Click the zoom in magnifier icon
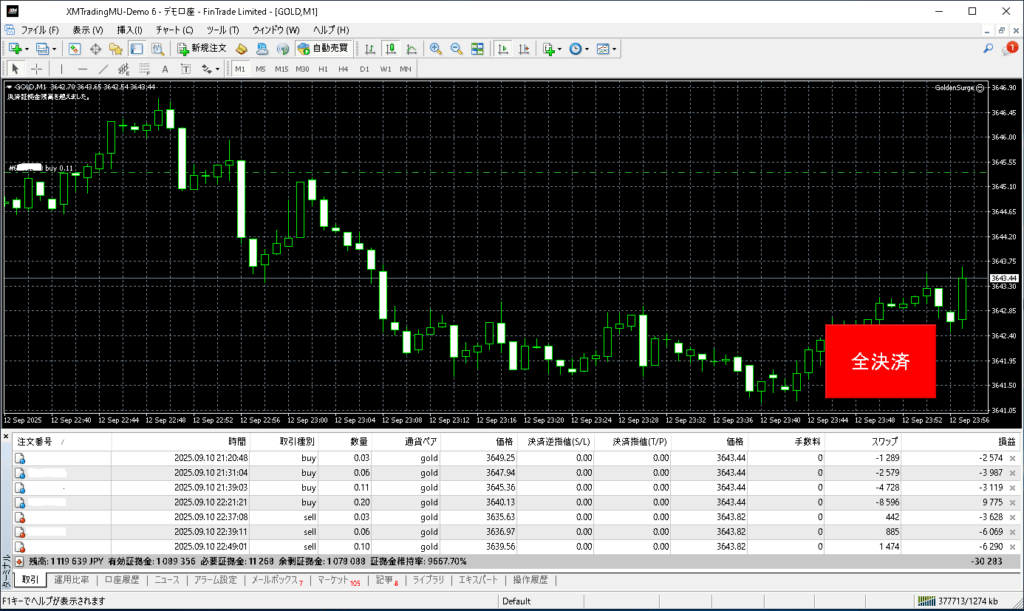Screen dimensions: 1024x611 tap(436, 48)
